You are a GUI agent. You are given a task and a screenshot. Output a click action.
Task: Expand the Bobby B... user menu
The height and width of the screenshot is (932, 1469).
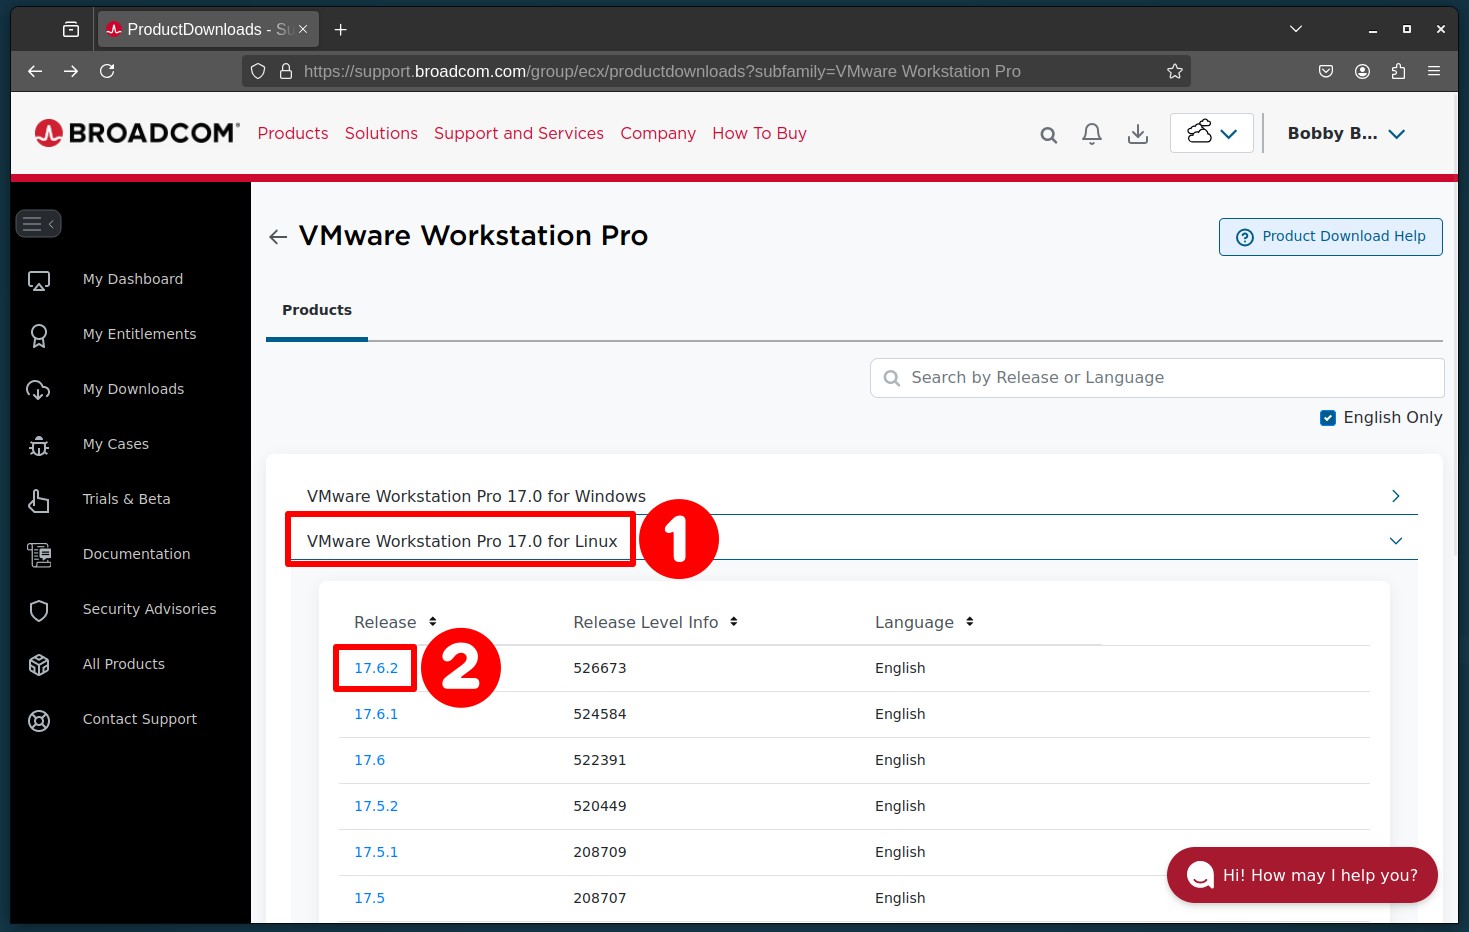coord(1346,133)
